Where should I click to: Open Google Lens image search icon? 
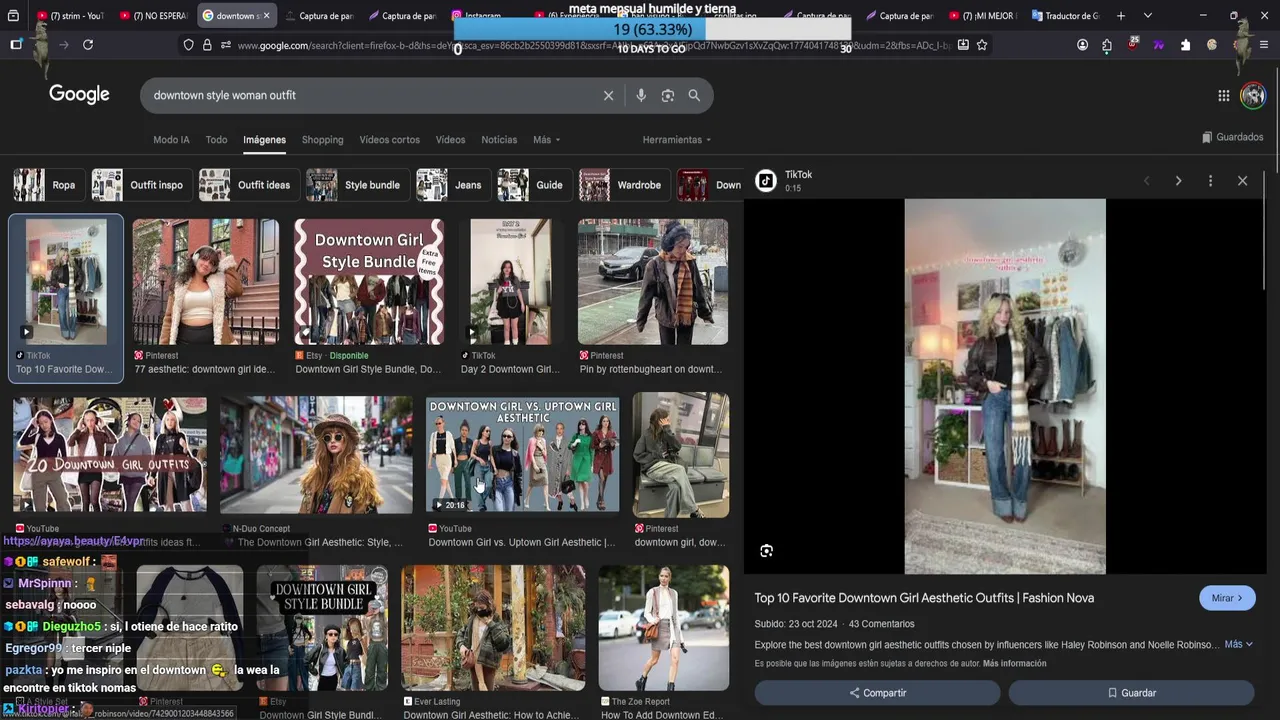point(667,95)
